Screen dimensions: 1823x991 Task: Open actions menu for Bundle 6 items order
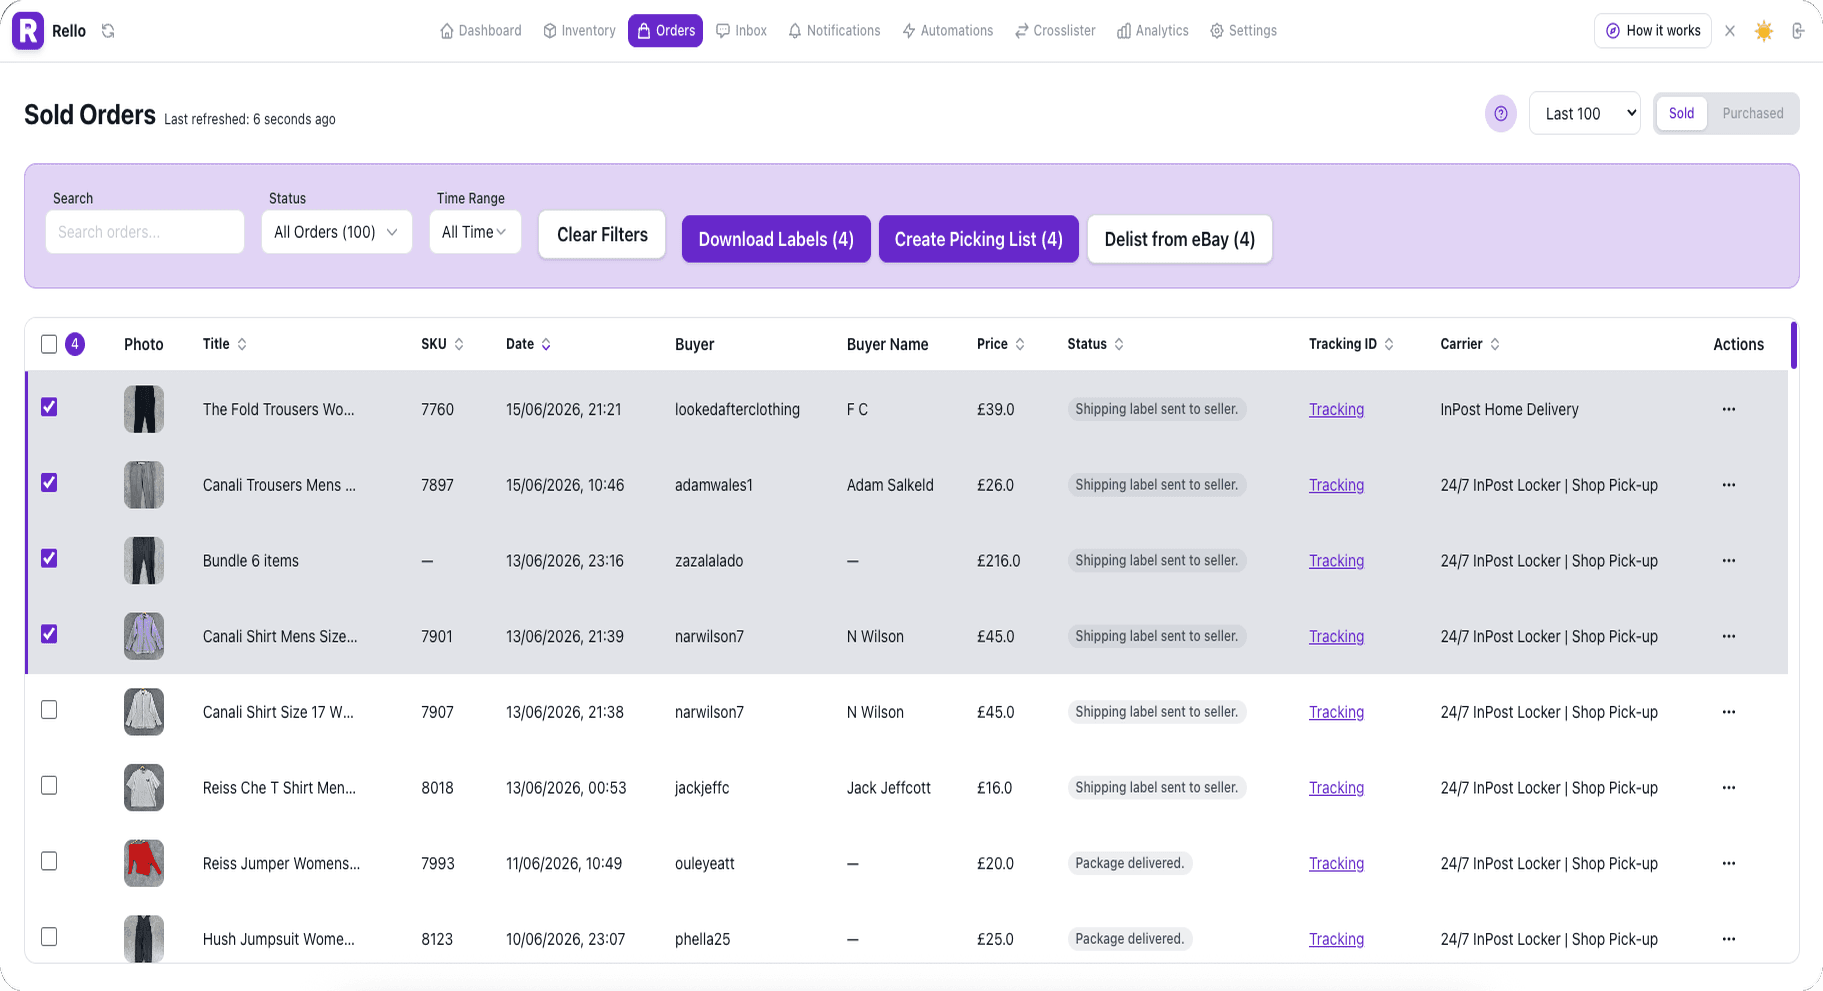tap(1729, 561)
